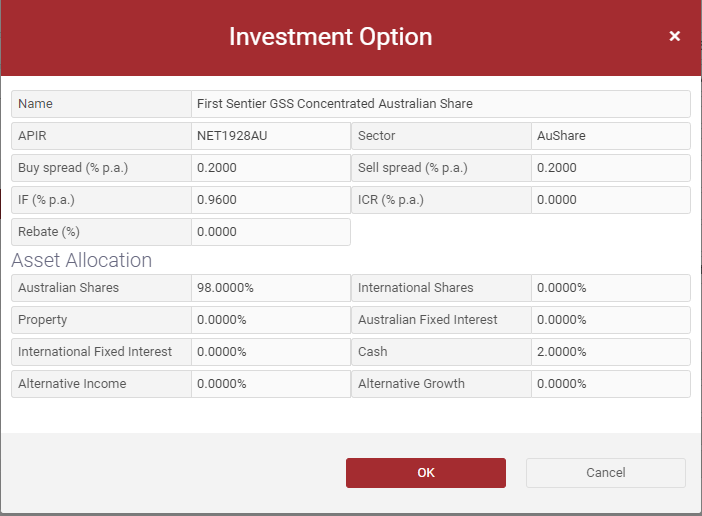
Task: Select the Property allocation value
Action: [271, 320]
